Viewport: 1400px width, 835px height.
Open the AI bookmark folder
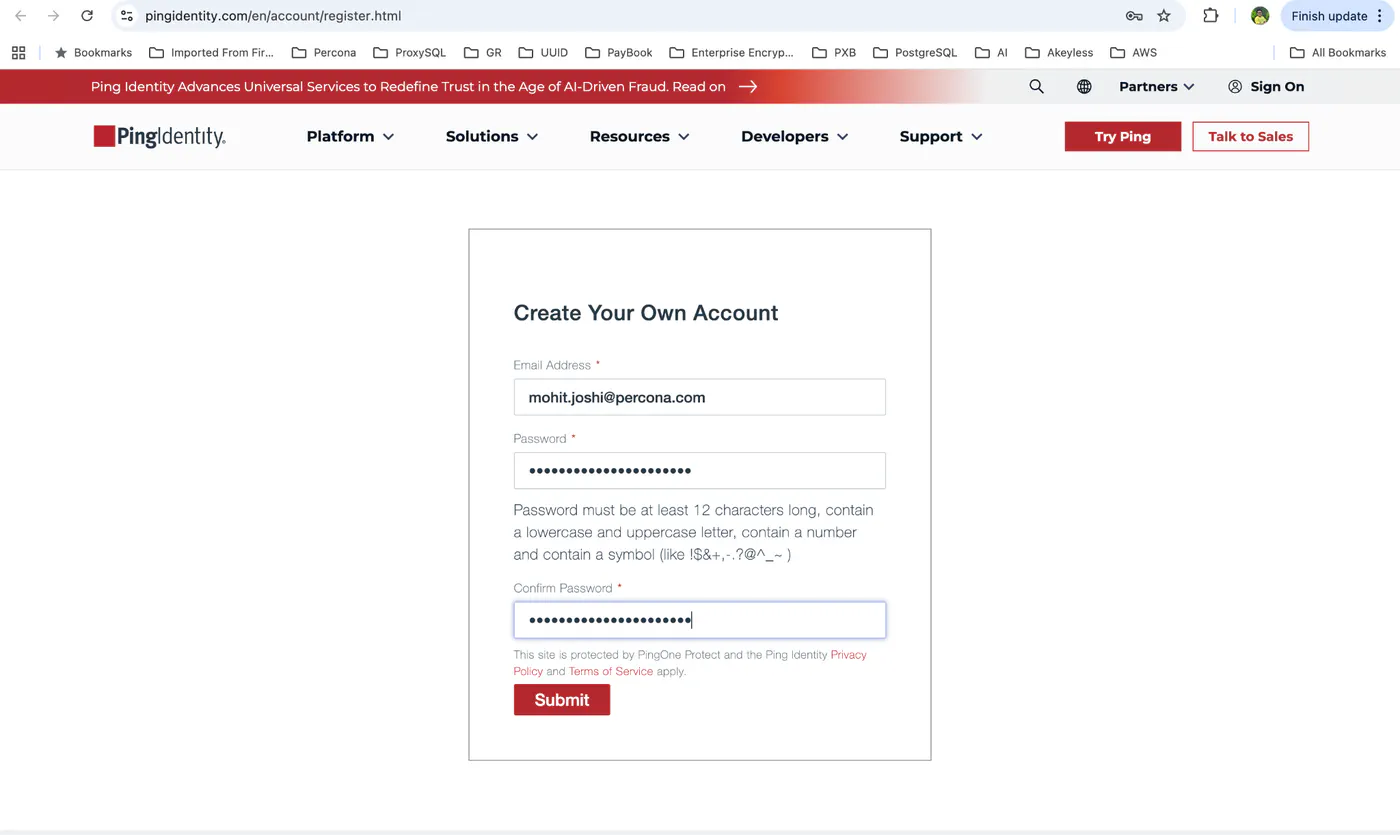(x=991, y=52)
